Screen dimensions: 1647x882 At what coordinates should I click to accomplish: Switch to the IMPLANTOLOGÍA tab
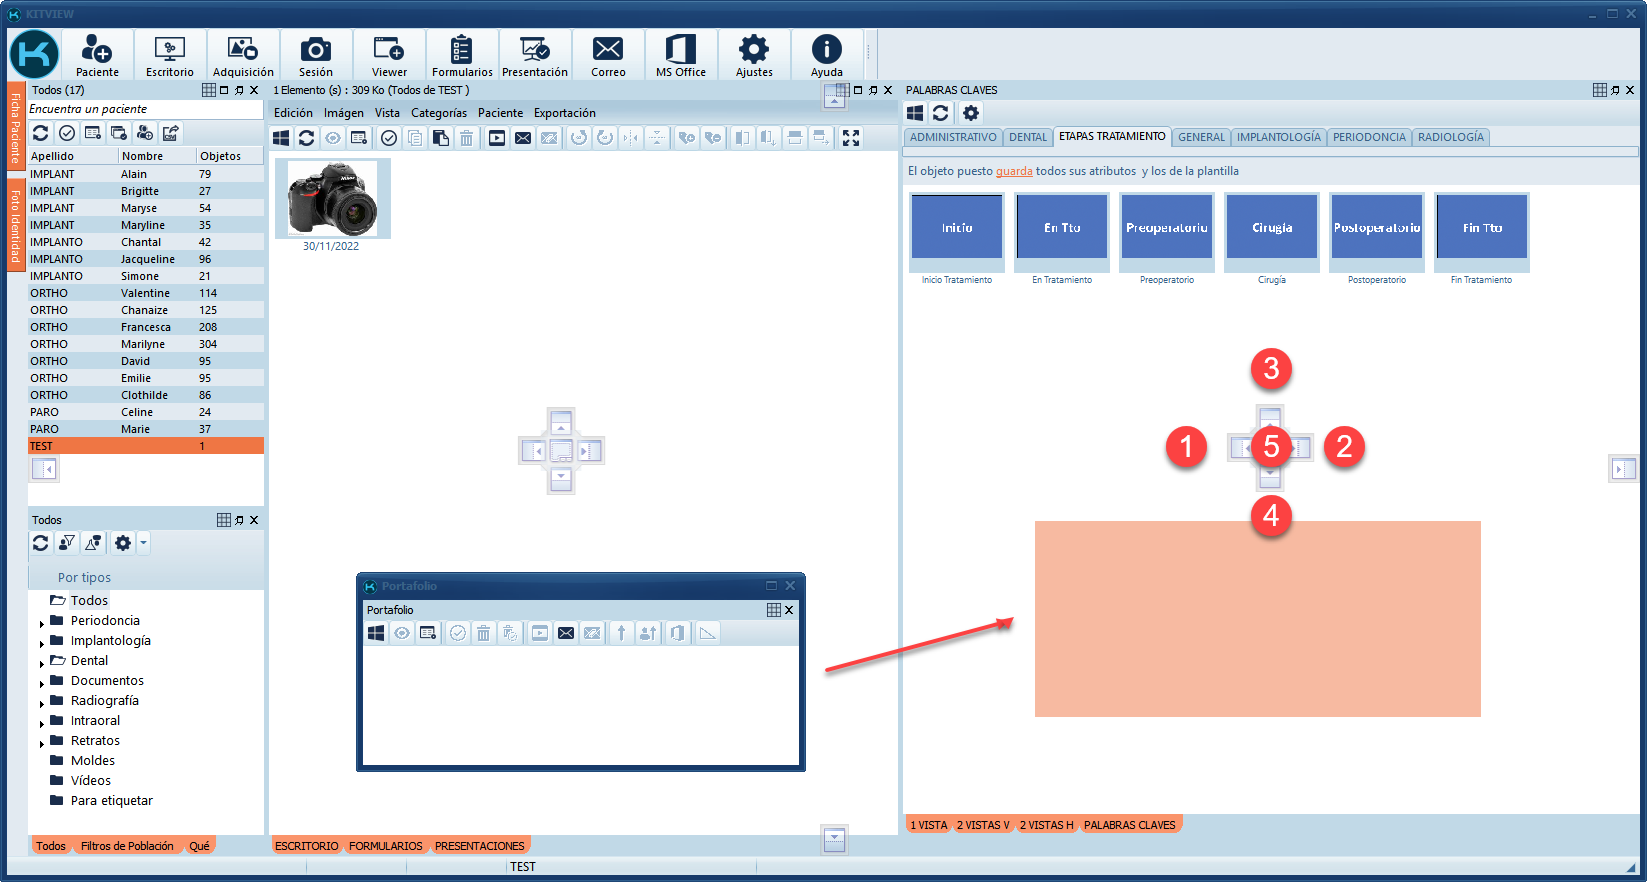[1278, 137]
